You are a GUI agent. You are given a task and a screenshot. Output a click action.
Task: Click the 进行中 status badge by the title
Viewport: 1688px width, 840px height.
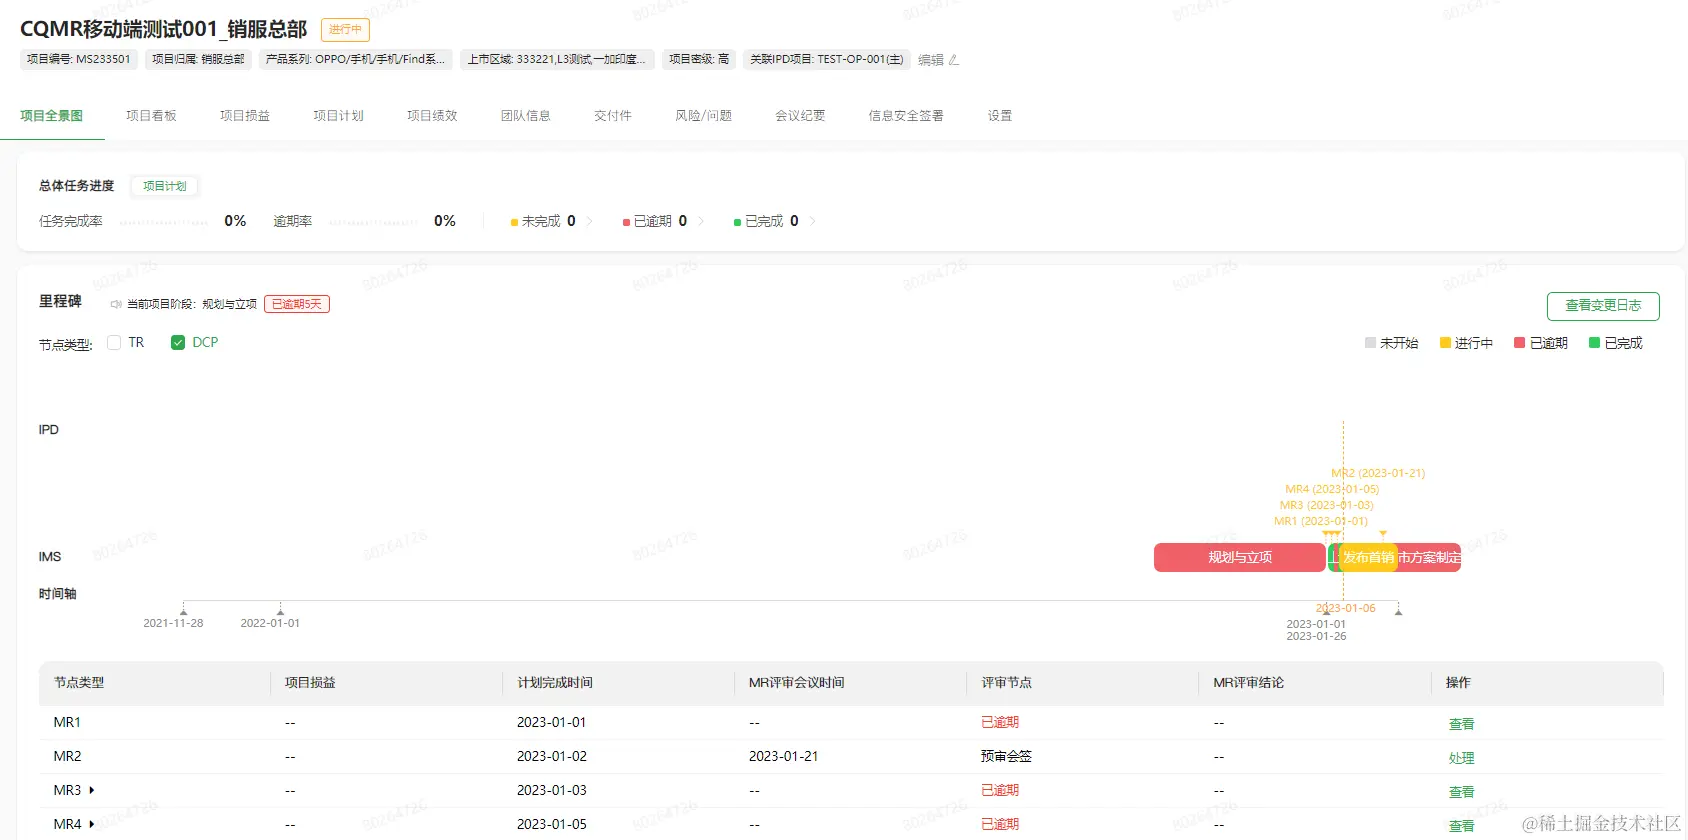click(x=345, y=30)
